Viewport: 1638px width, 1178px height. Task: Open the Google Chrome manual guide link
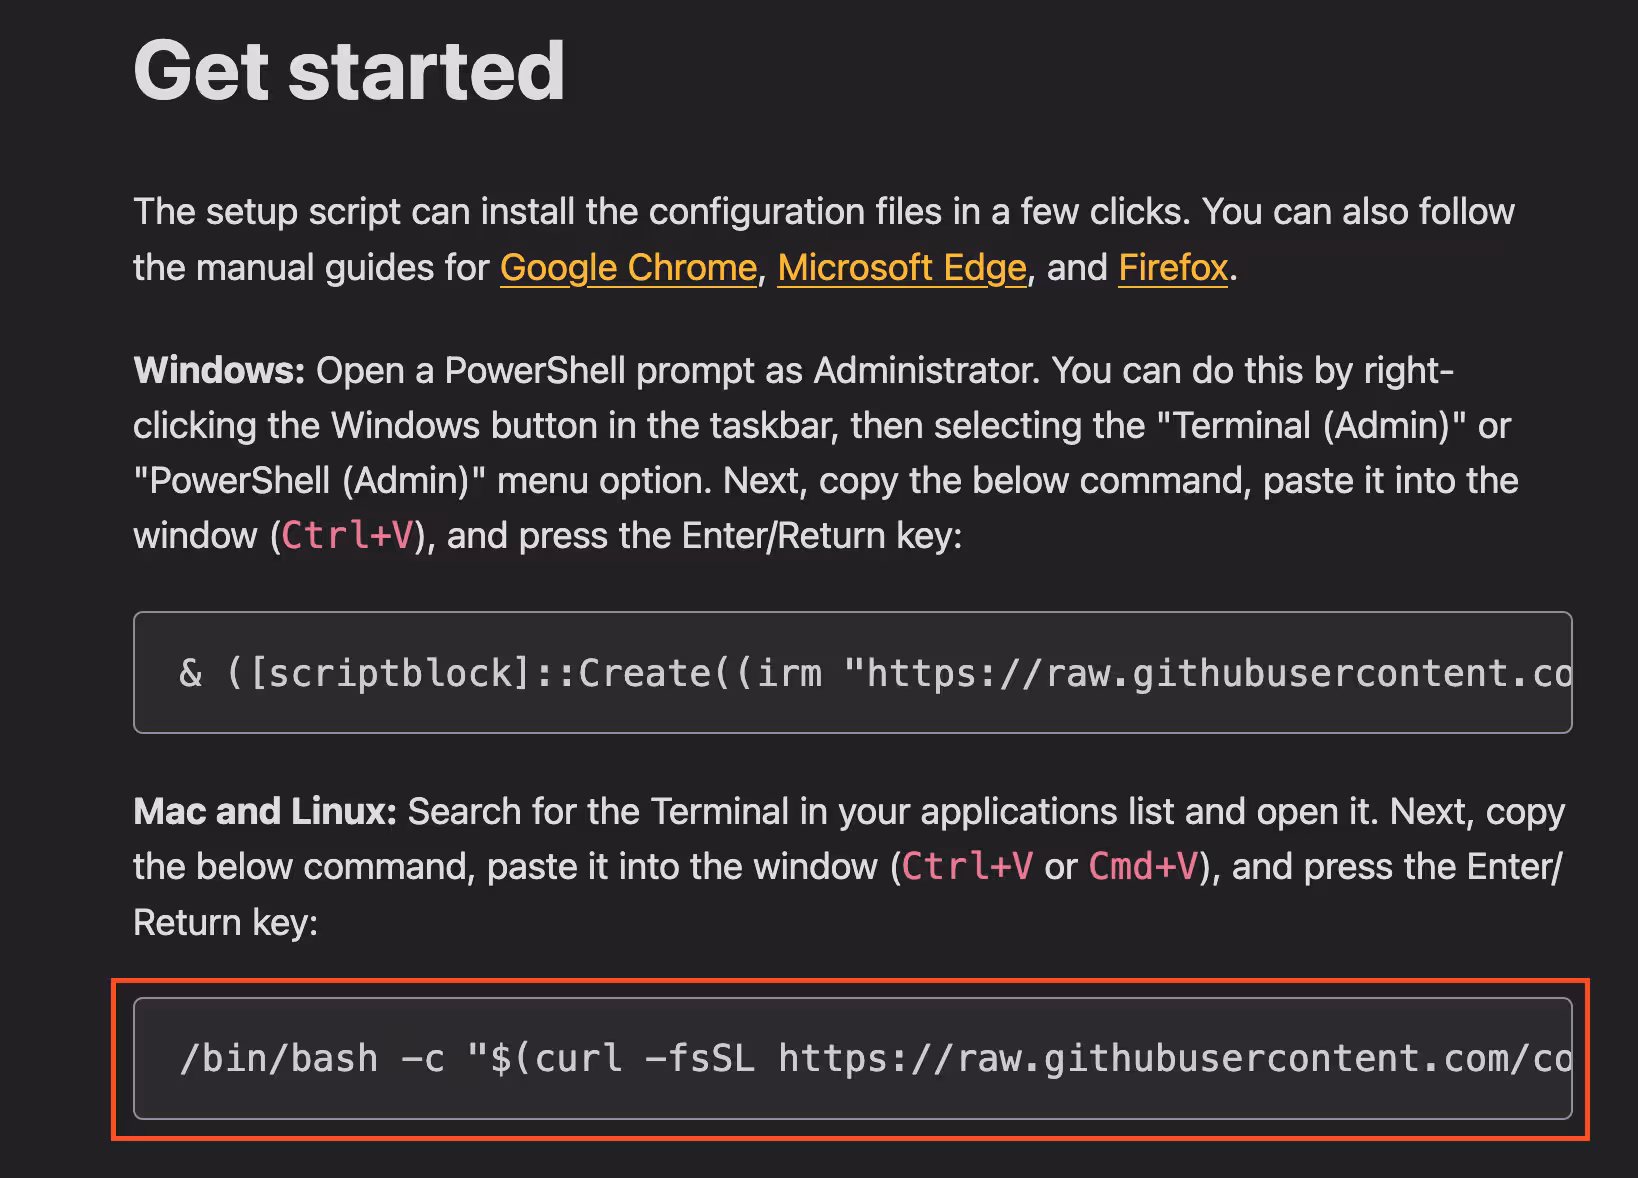pyautogui.click(x=628, y=268)
